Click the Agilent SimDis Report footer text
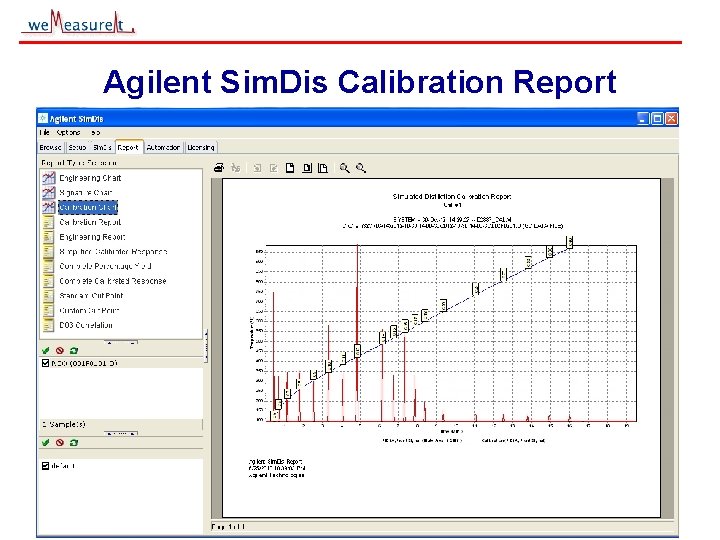This screenshot has width=720, height=540. tap(275, 461)
